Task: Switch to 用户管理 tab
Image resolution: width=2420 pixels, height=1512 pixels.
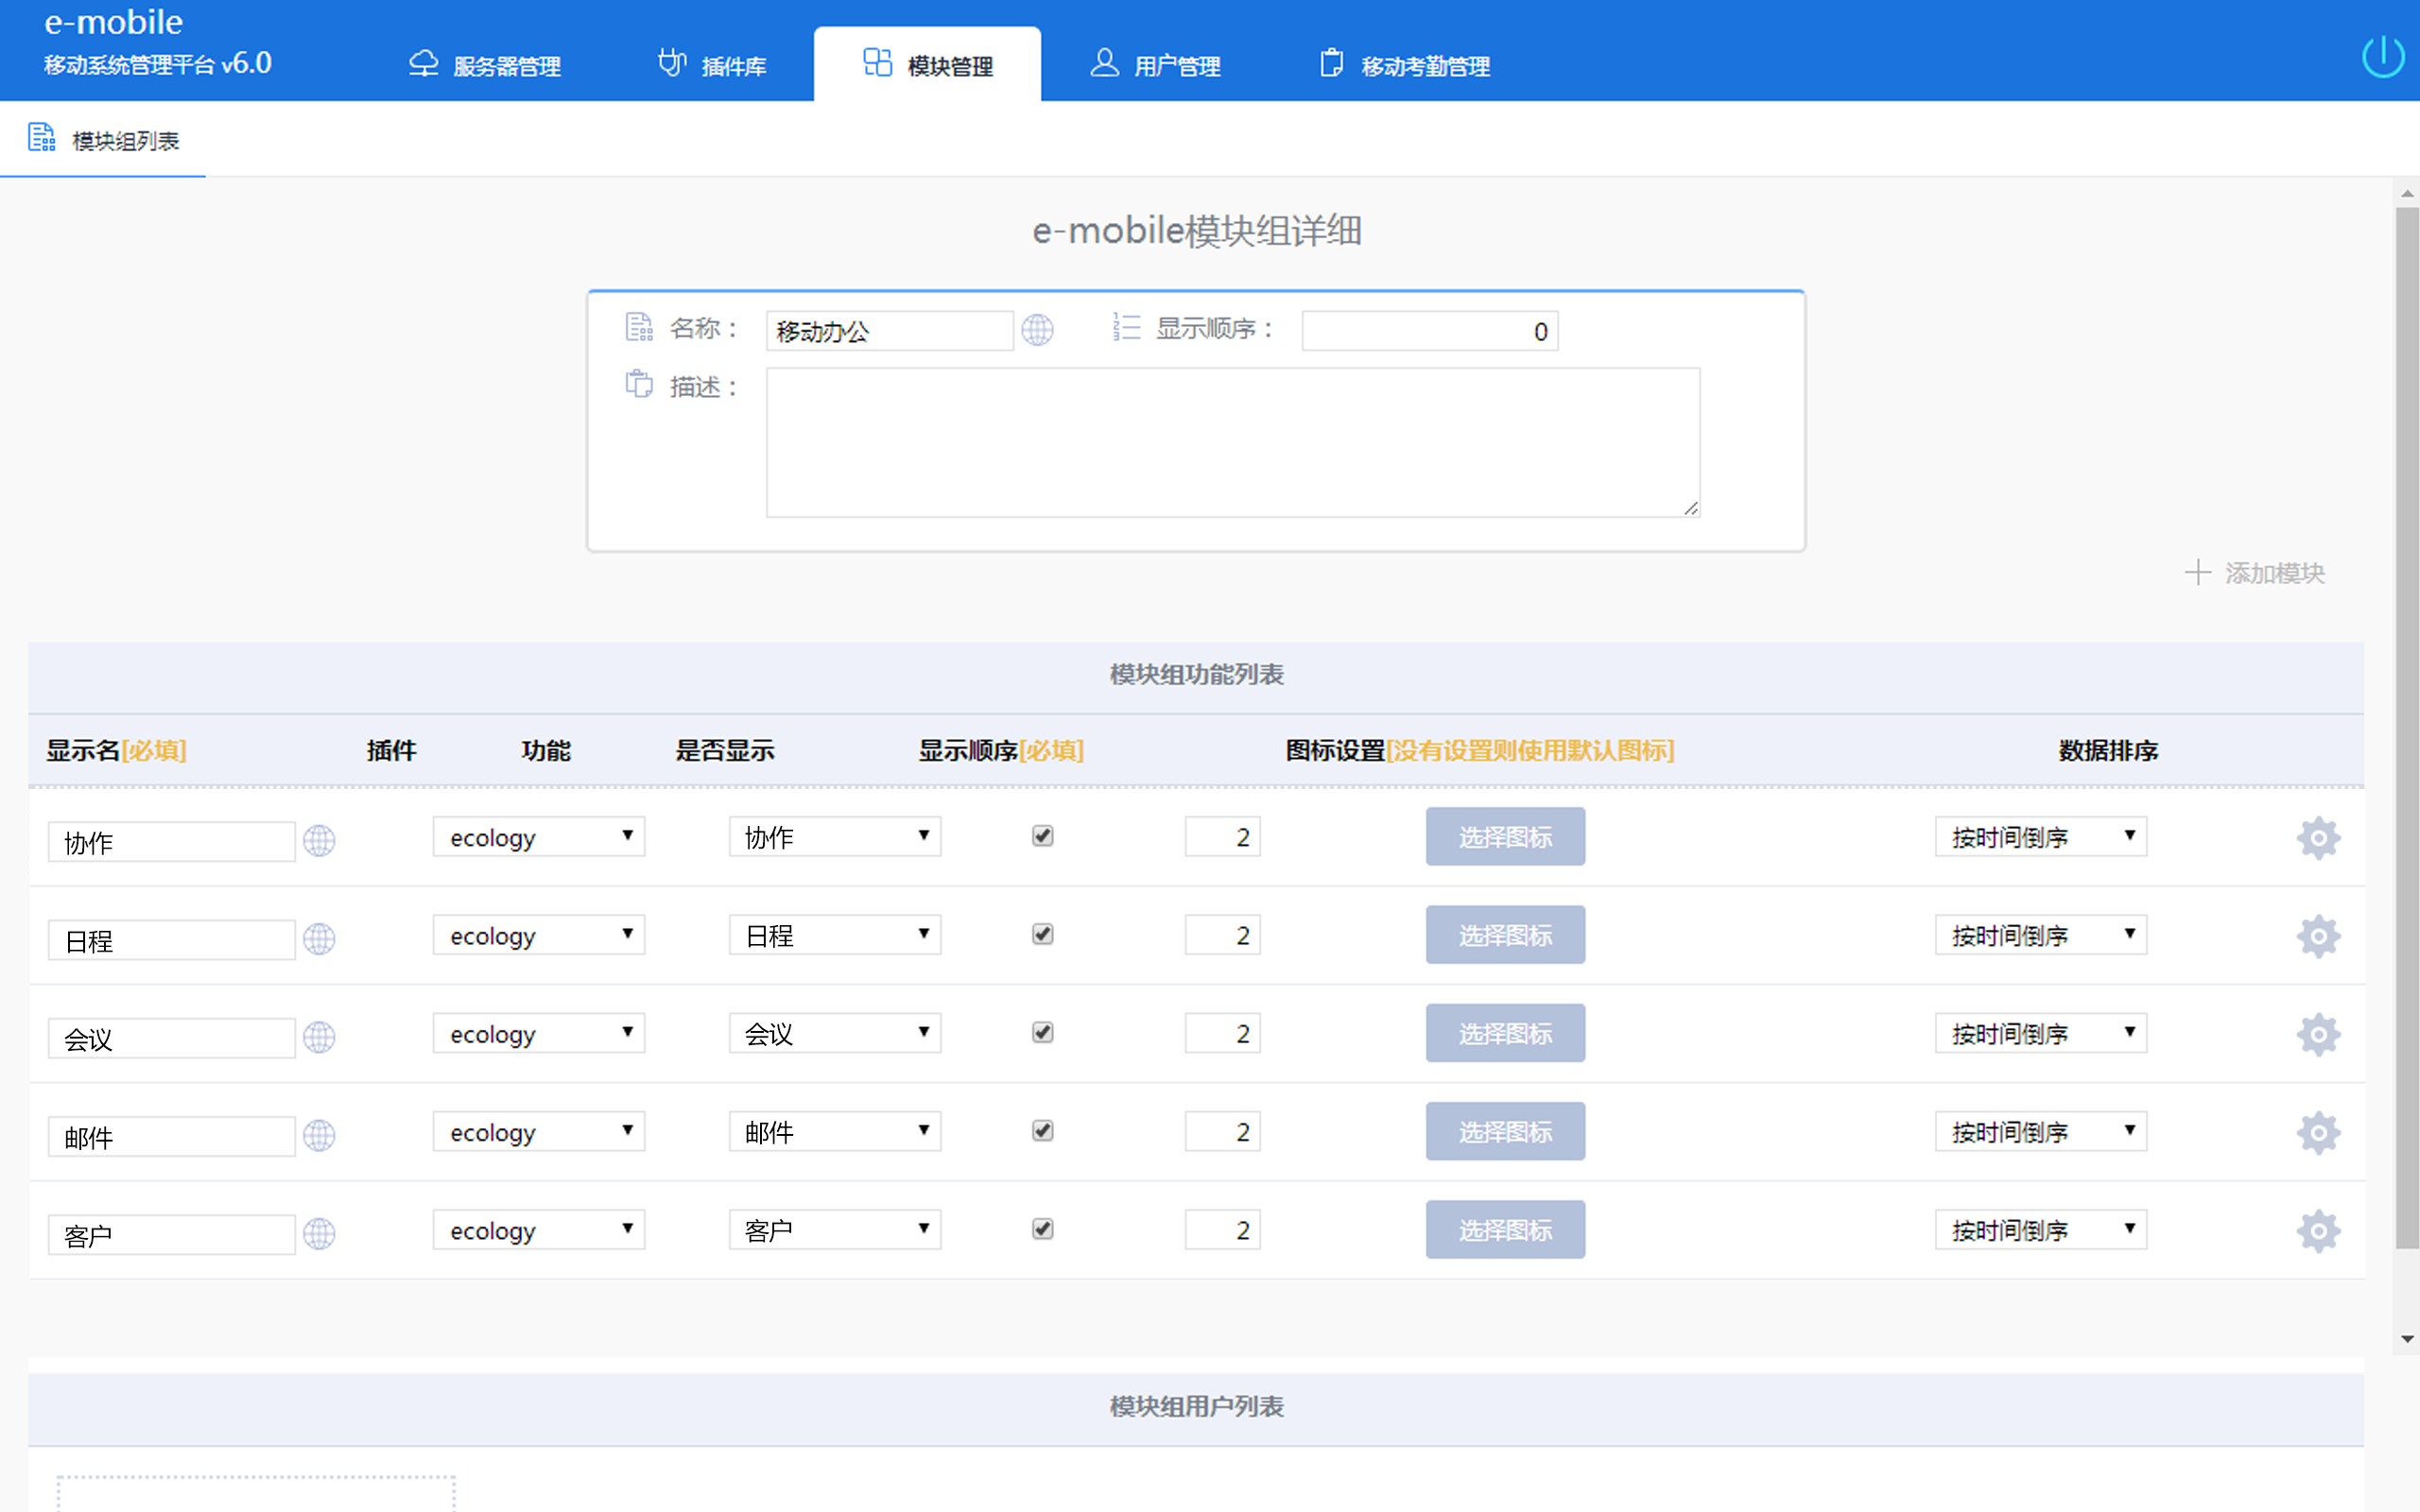Action: click(x=1156, y=65)
